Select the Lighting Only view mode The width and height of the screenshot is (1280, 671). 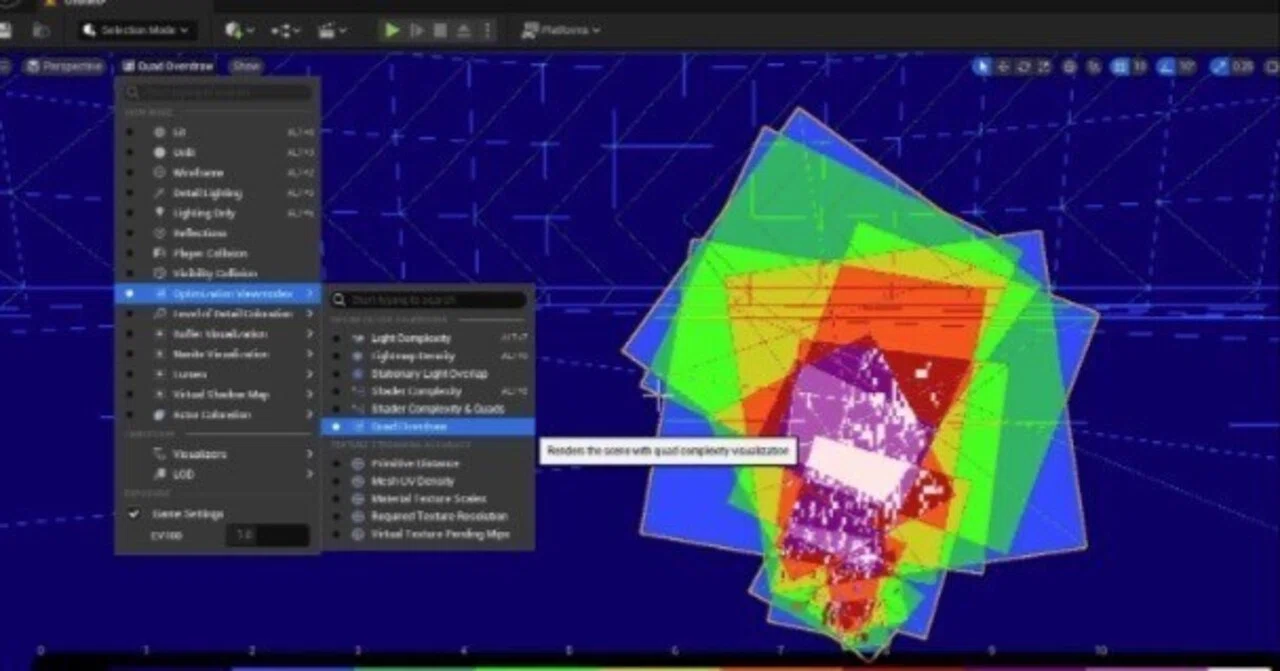(217, 213)
